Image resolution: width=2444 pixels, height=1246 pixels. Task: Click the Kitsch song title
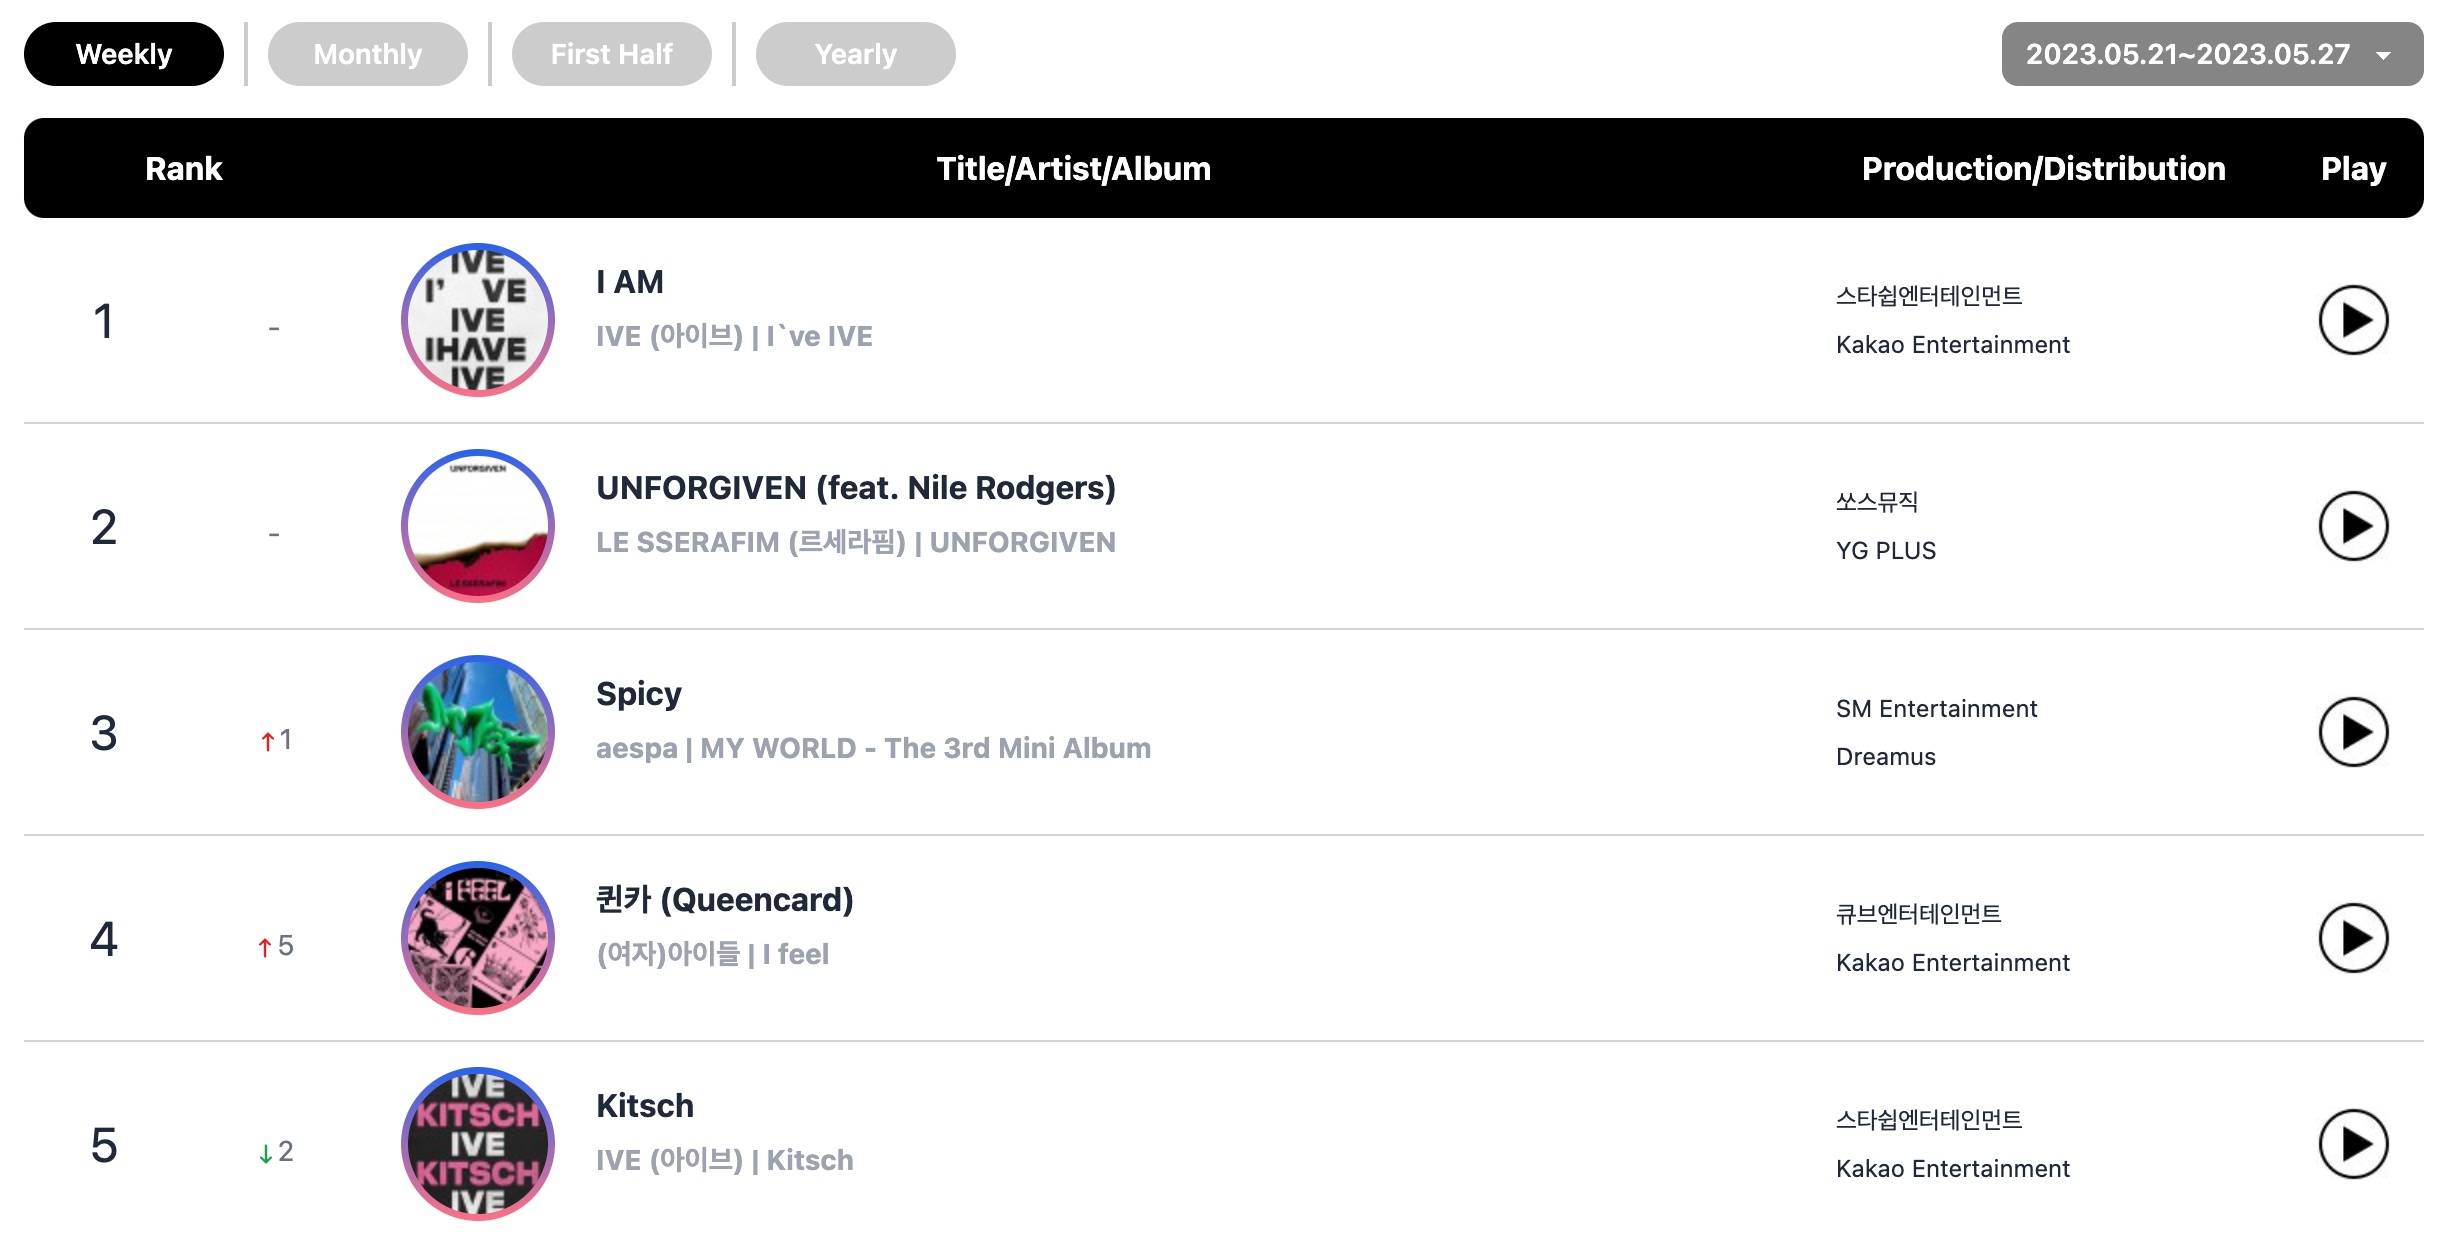coord(645,1106)
